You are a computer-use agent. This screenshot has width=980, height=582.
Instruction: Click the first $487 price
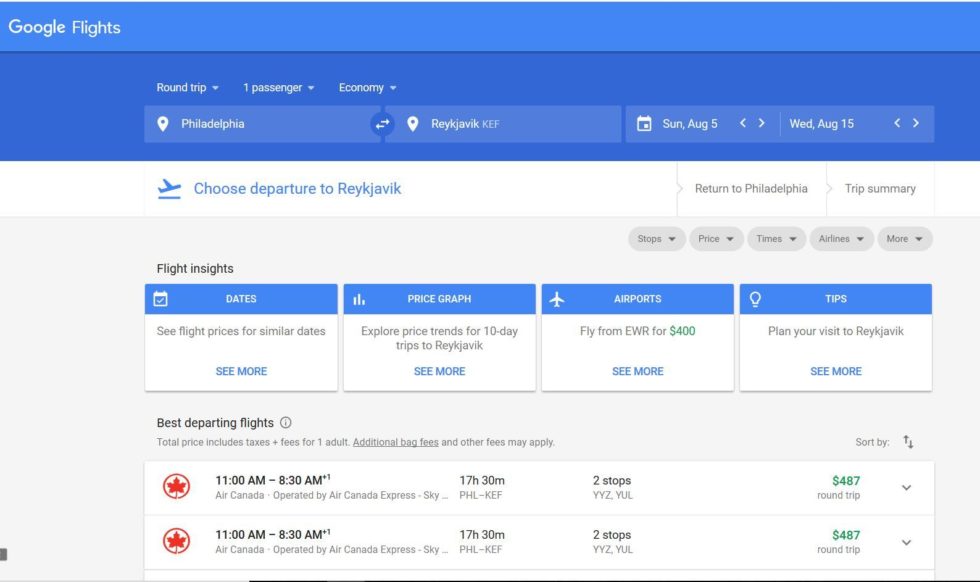pos(846,481)
